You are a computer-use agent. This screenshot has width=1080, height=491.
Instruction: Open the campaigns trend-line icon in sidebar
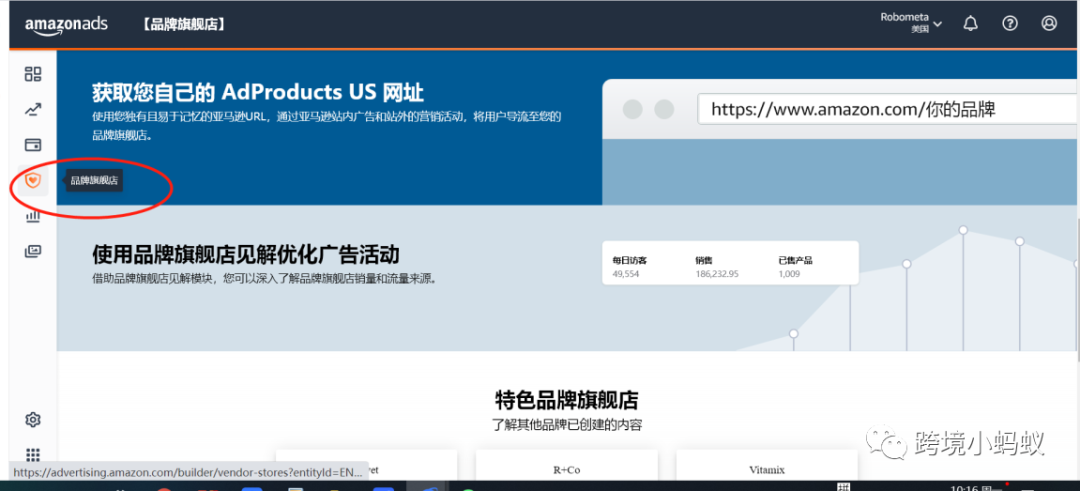click(33, 109)
